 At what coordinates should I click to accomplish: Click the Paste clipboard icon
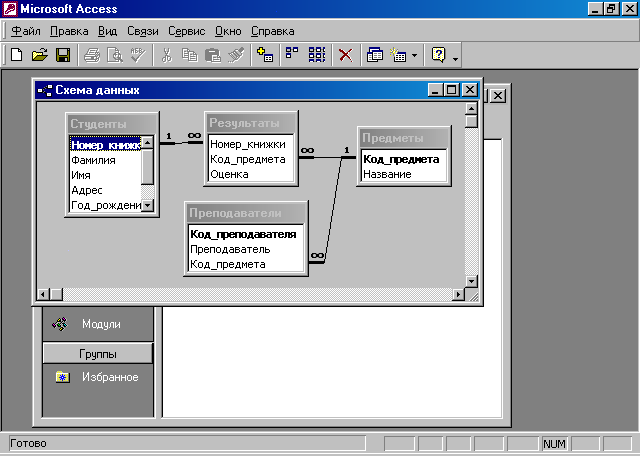coord(213,55)
